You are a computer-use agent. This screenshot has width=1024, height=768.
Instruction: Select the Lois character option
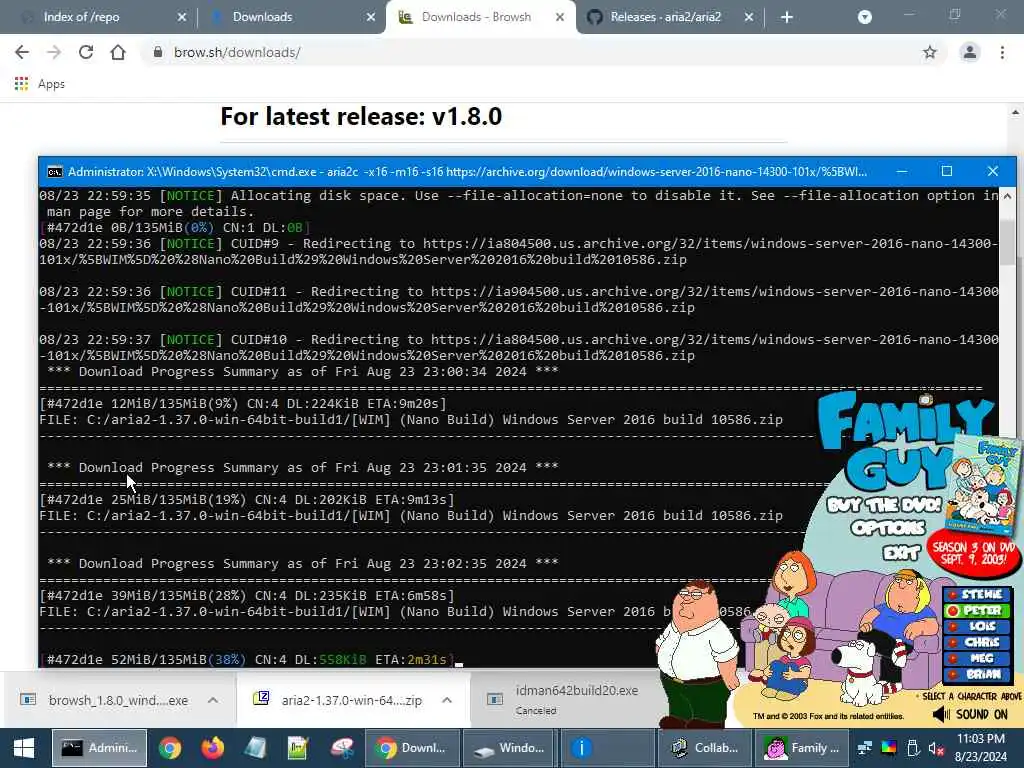[x=977, y=626]
